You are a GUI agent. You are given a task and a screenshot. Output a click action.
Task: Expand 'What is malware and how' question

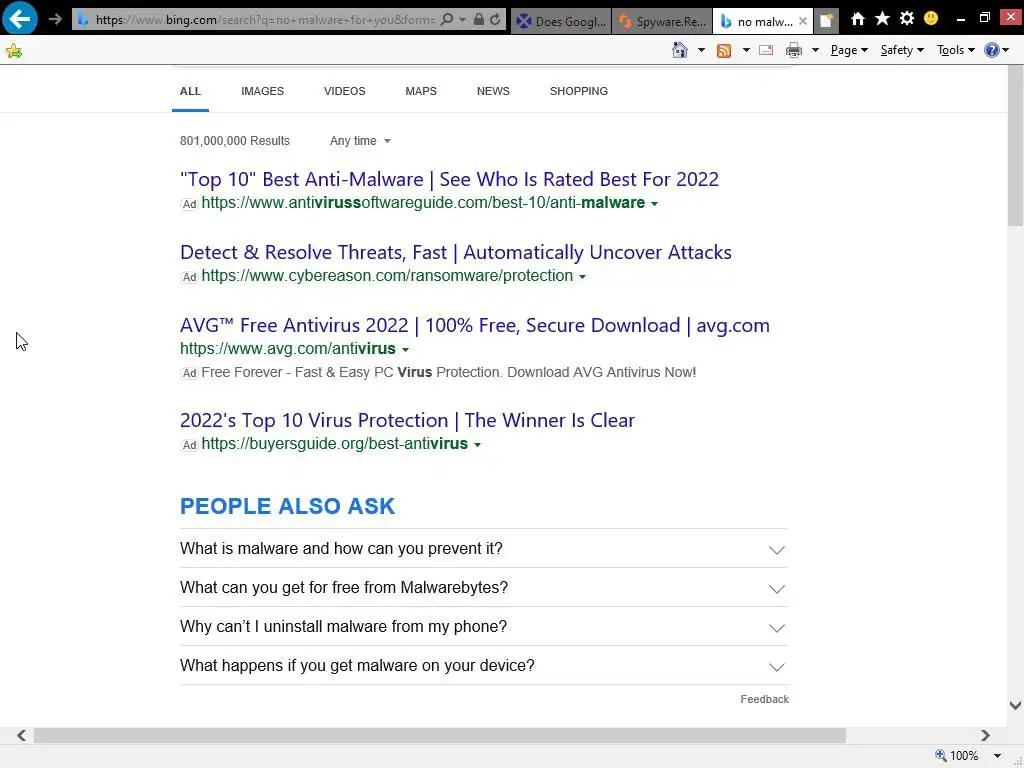click(483, 549)
